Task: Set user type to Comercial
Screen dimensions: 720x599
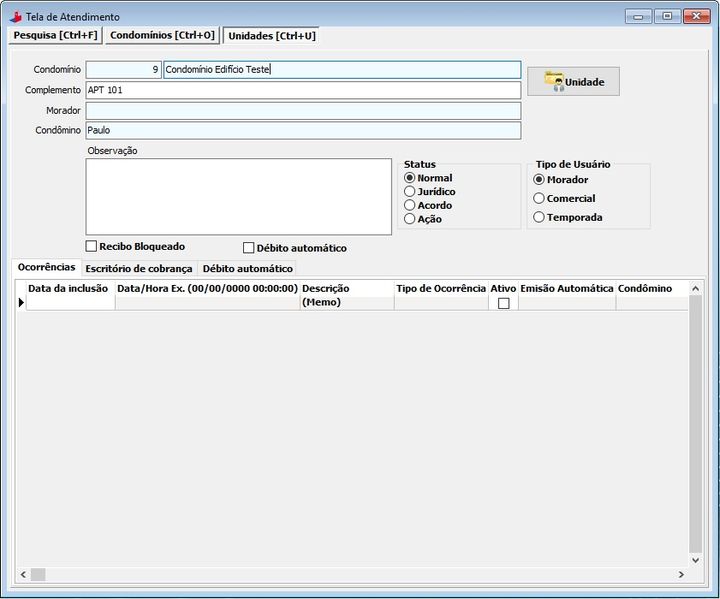Action: coord(539,198)
